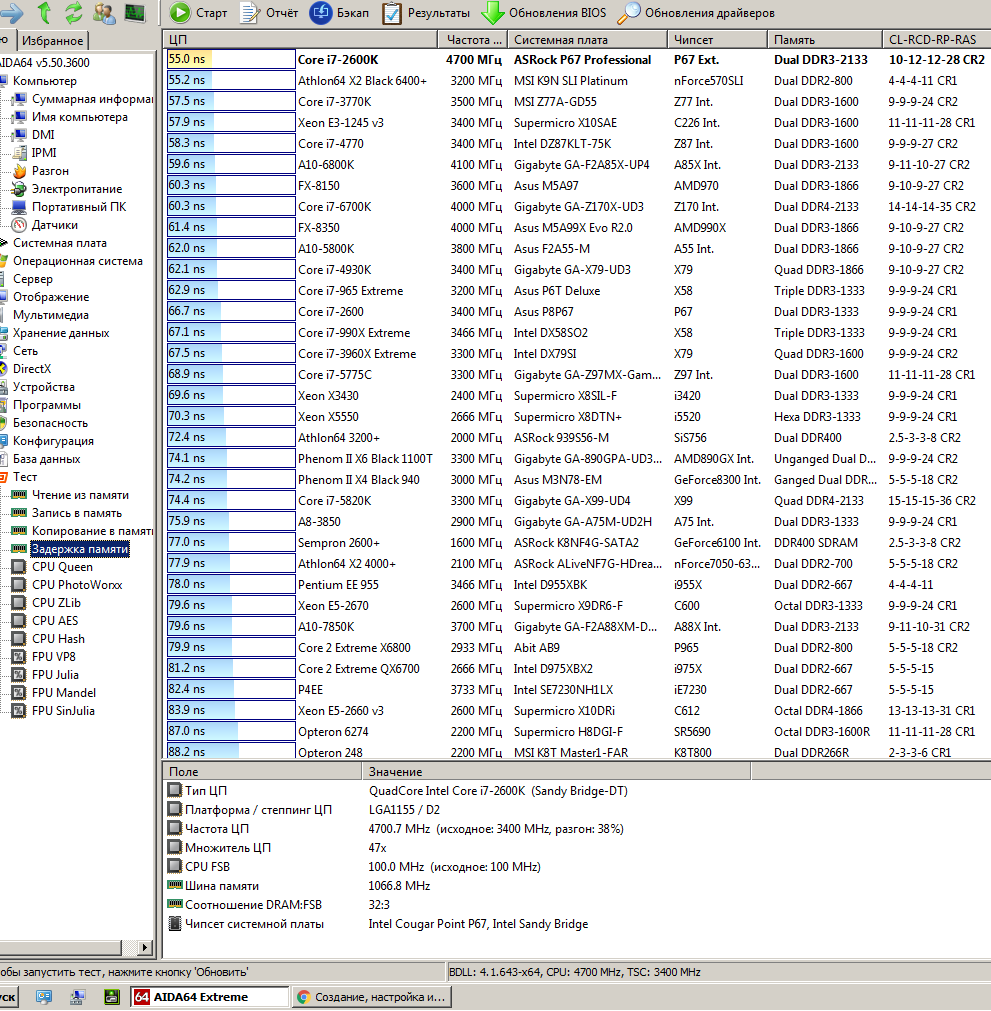Select Разгон with flame icon
Viewport: 991px width, 1011px height.
42,171
